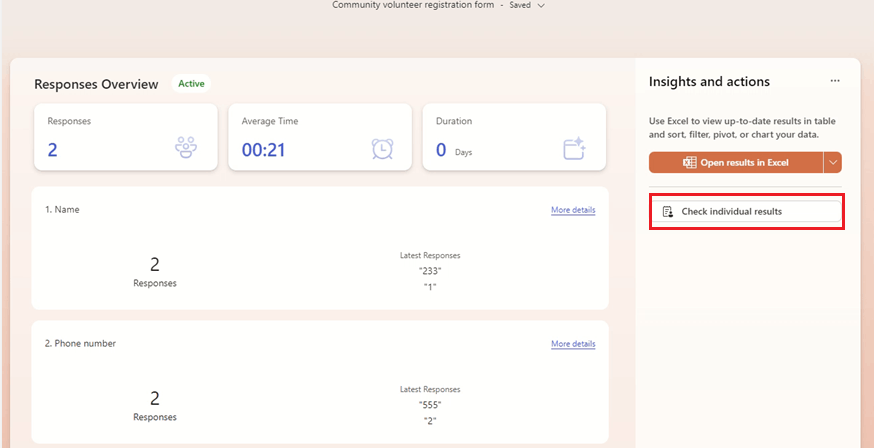
Task: Click the Duration calendar sparkle icon
Action: [x=574, y=149]
